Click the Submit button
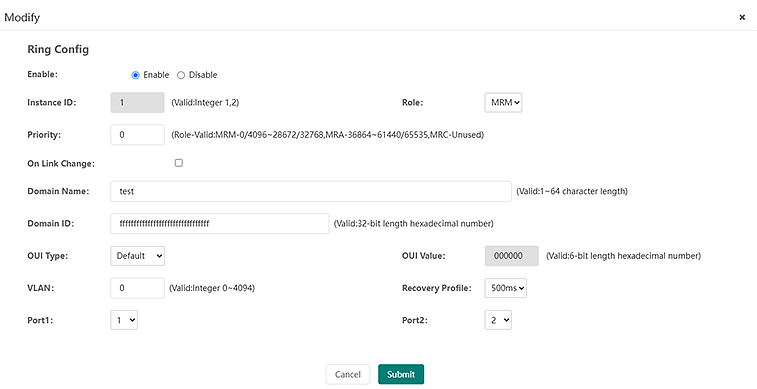This screenshot has width=757, height=389. click(401, 375)
